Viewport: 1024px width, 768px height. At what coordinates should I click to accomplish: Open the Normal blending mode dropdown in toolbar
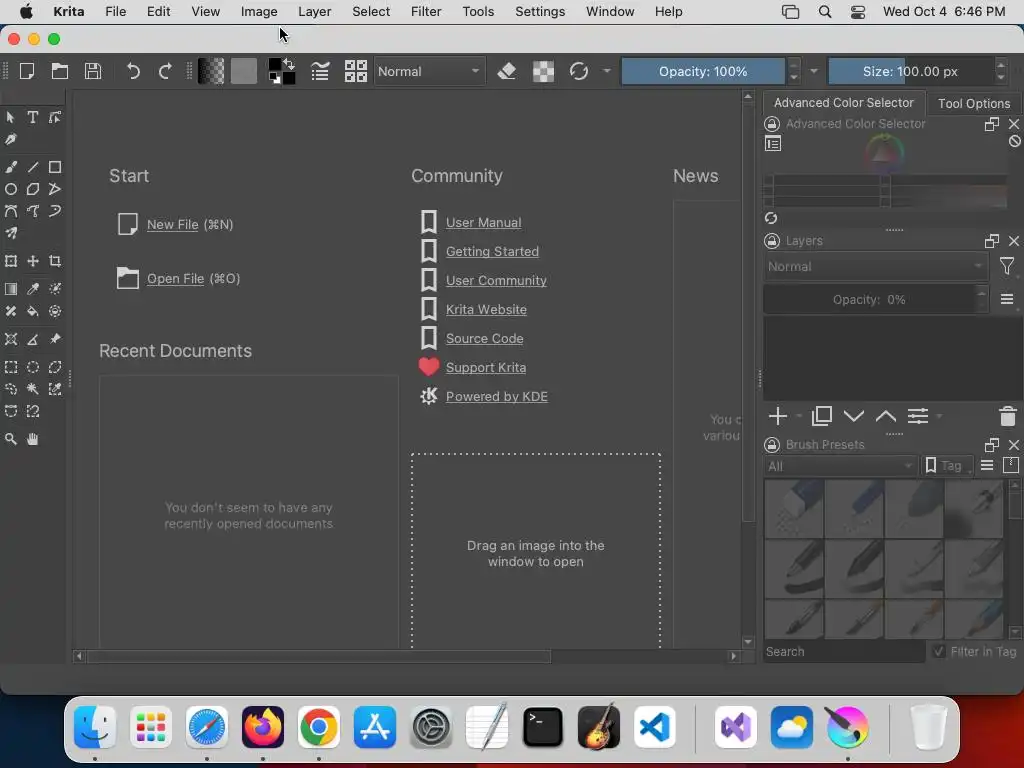click(429, 71)
